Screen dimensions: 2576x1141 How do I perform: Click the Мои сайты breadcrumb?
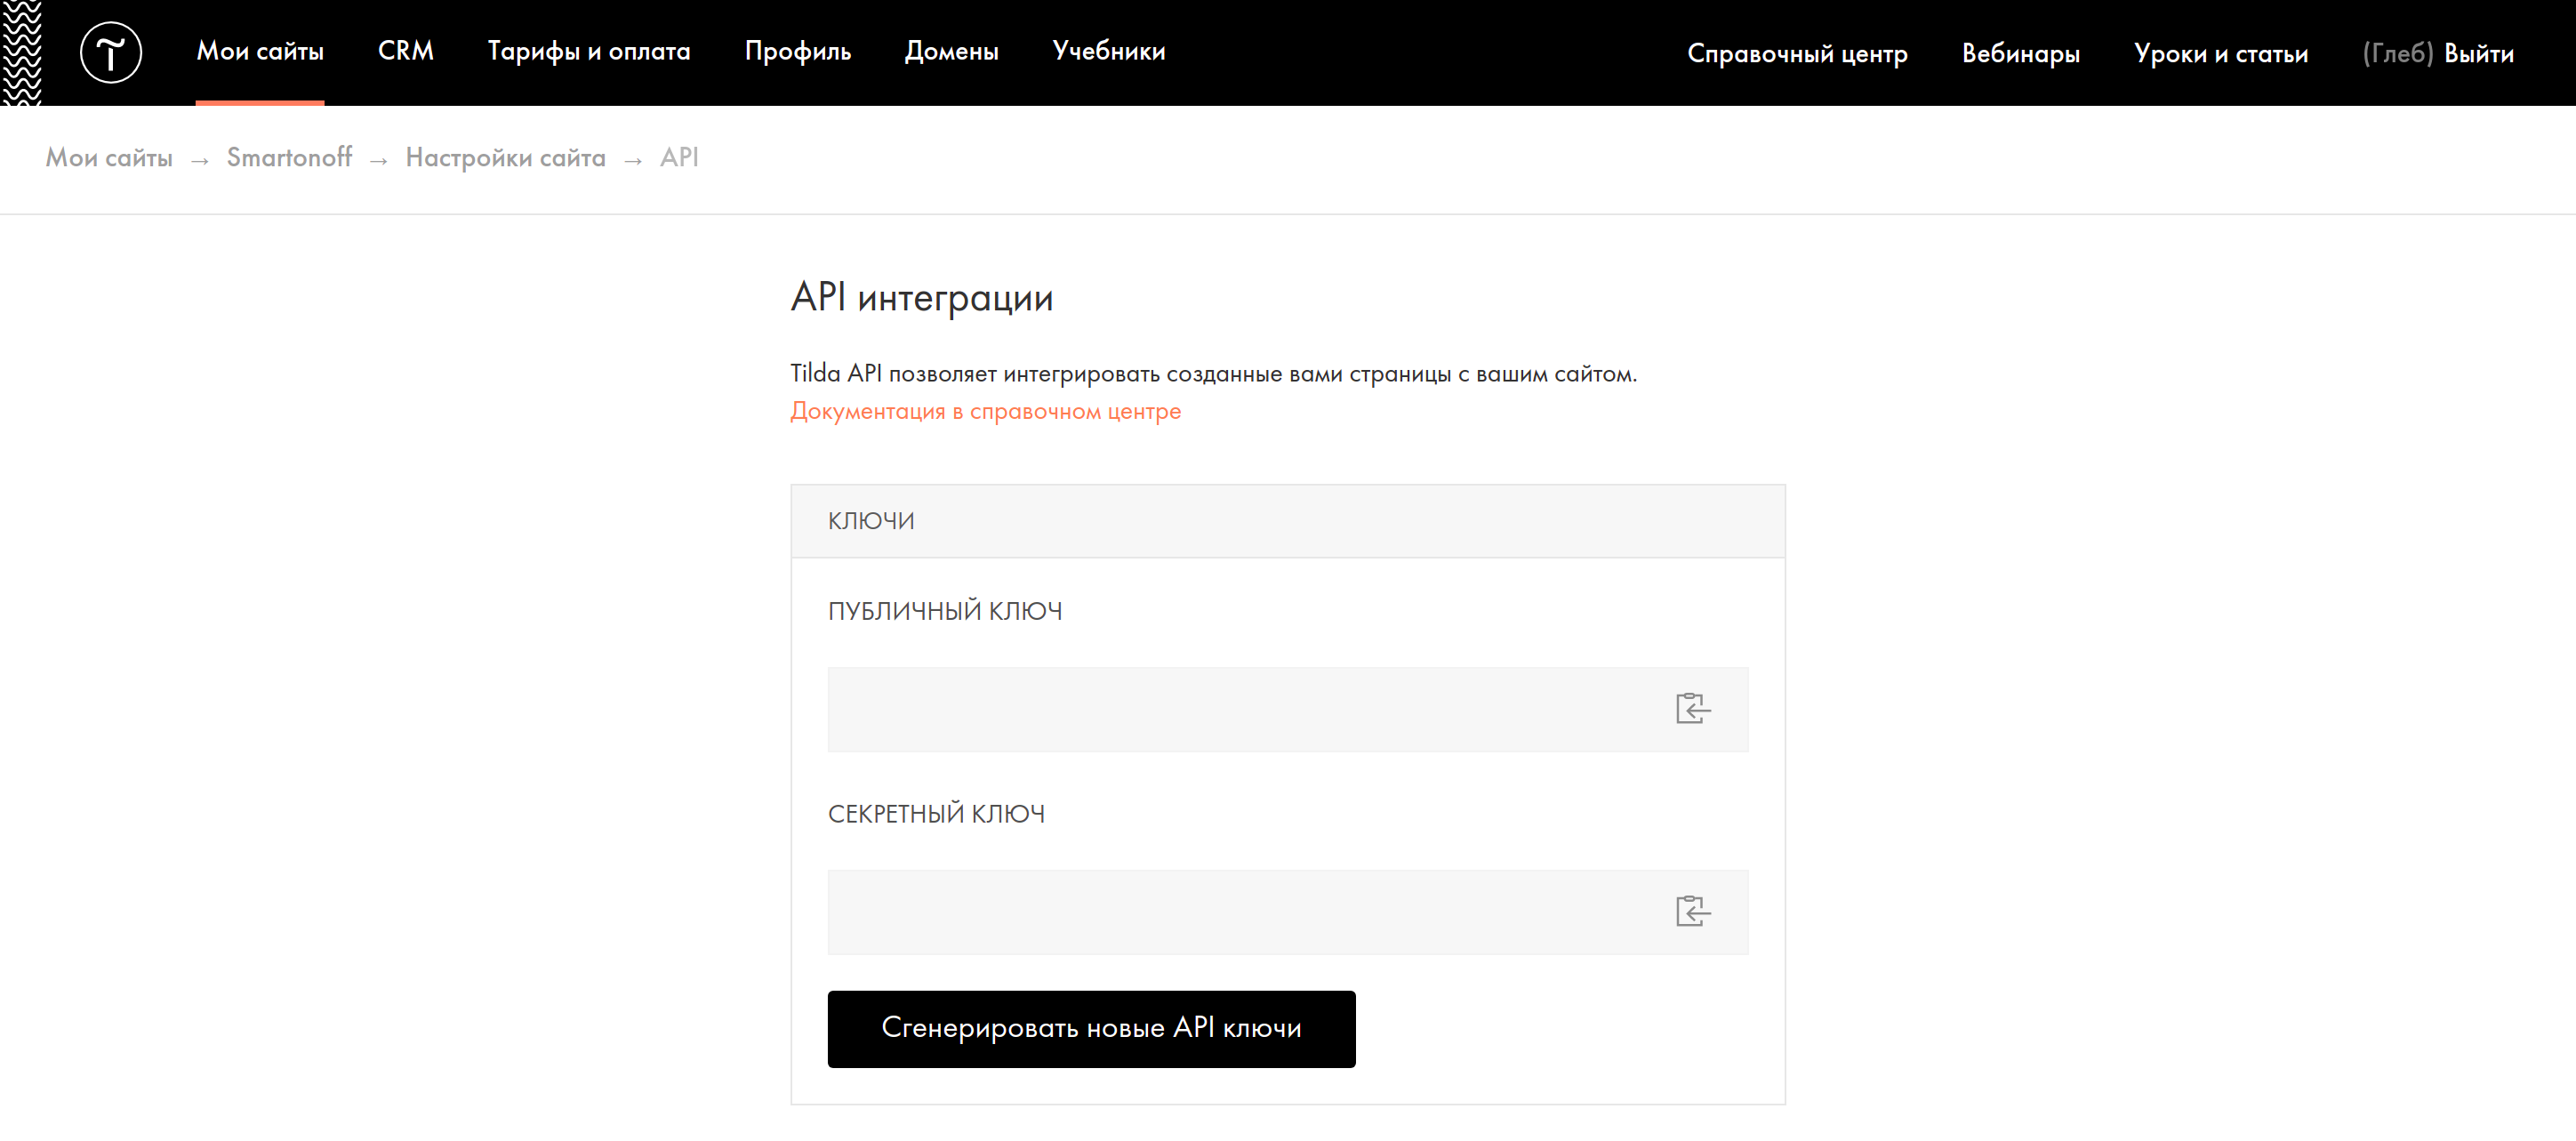tap(109, 158)
